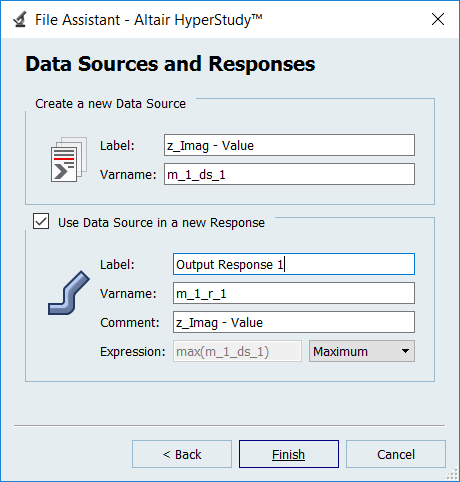Cancel the File Assistant wizard

tap(396, 454)
